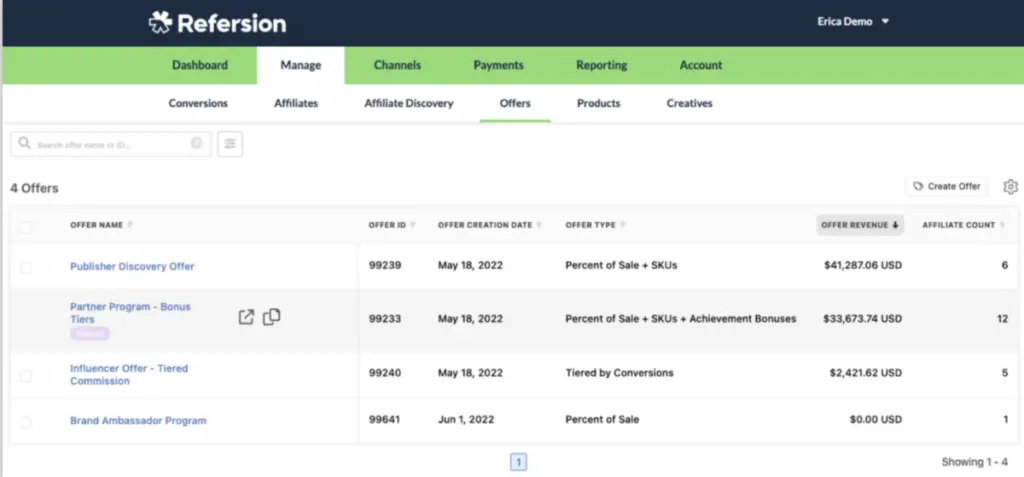The width and height of the screenshot is (1024, 477).
Task: Open the filter options icon beside search
Action: (x=230, y=144)
